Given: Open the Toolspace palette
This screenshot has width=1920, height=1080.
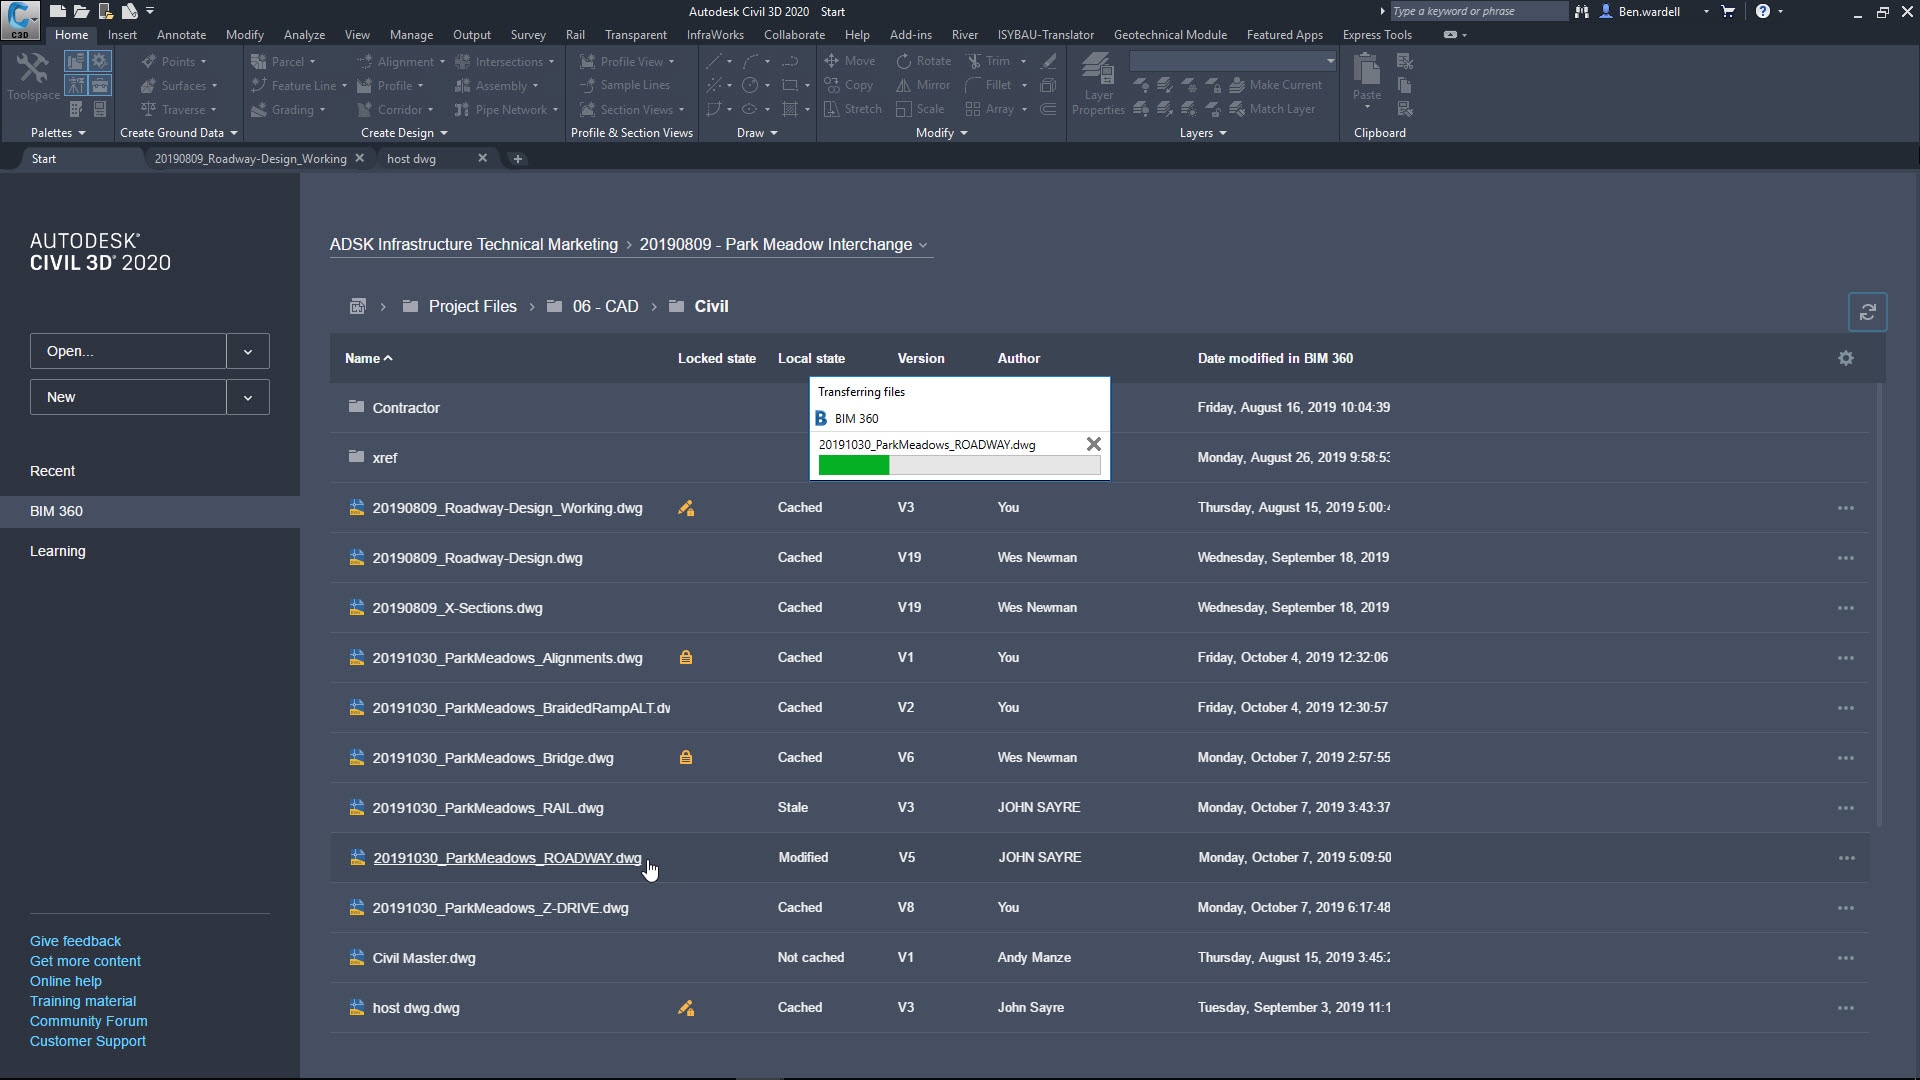Looking at the screenshot, I should click(33, 76).
